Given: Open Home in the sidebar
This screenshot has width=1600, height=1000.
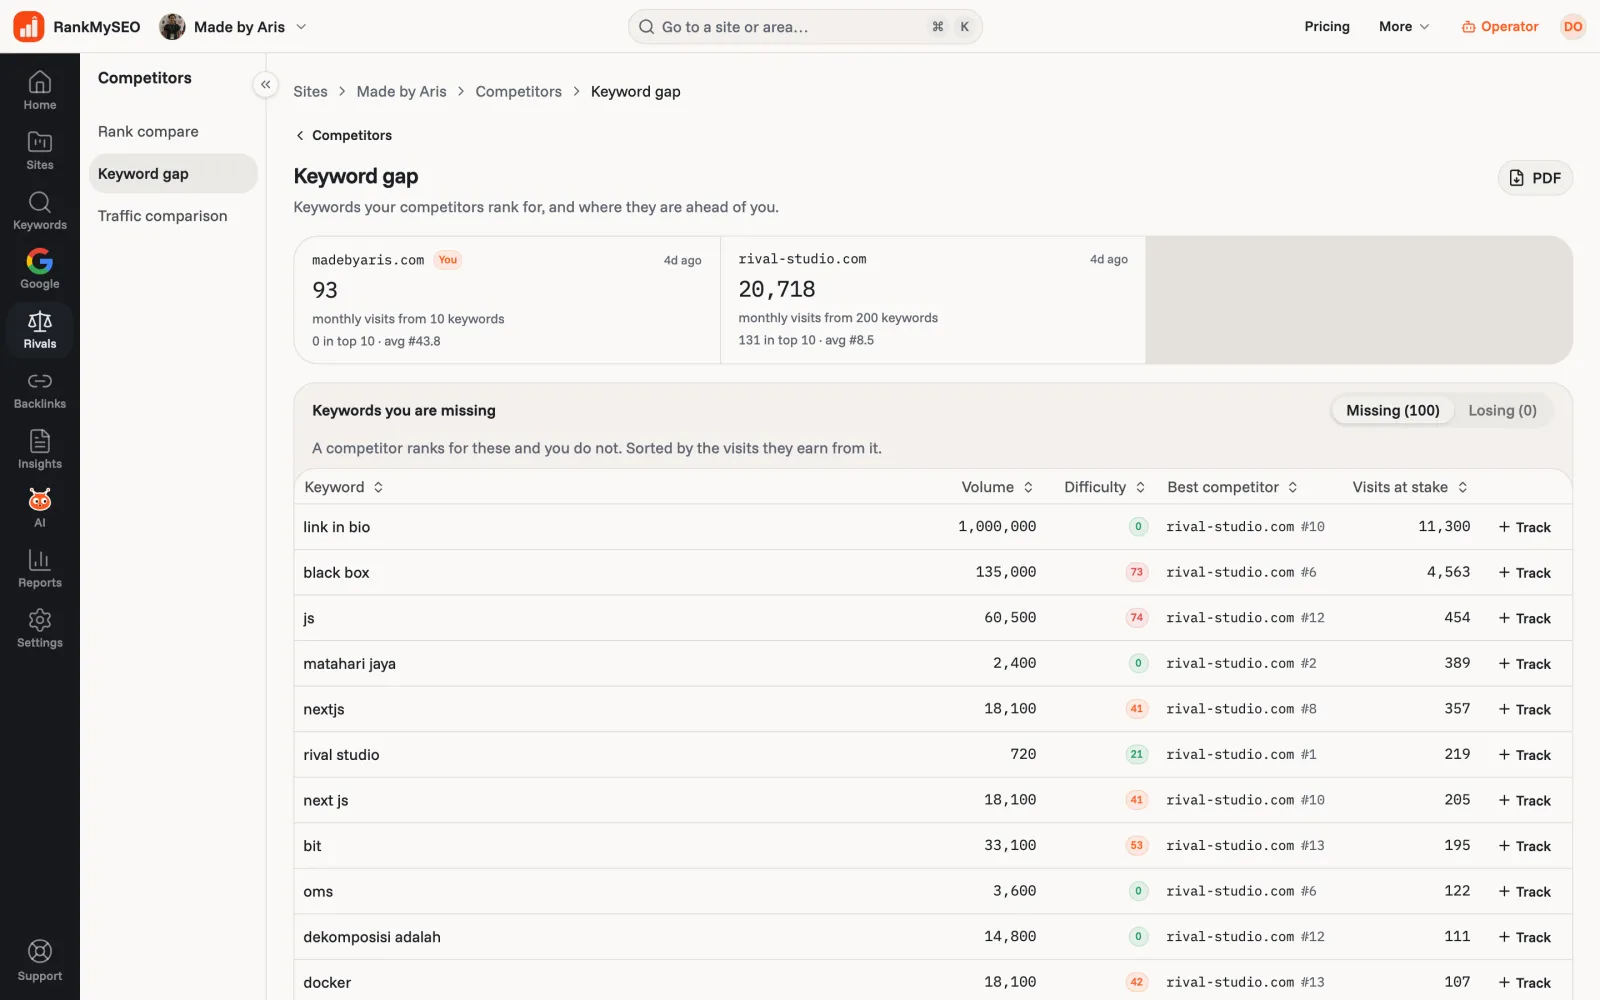Looking at the screenshot, I should (x=40, y=91).
